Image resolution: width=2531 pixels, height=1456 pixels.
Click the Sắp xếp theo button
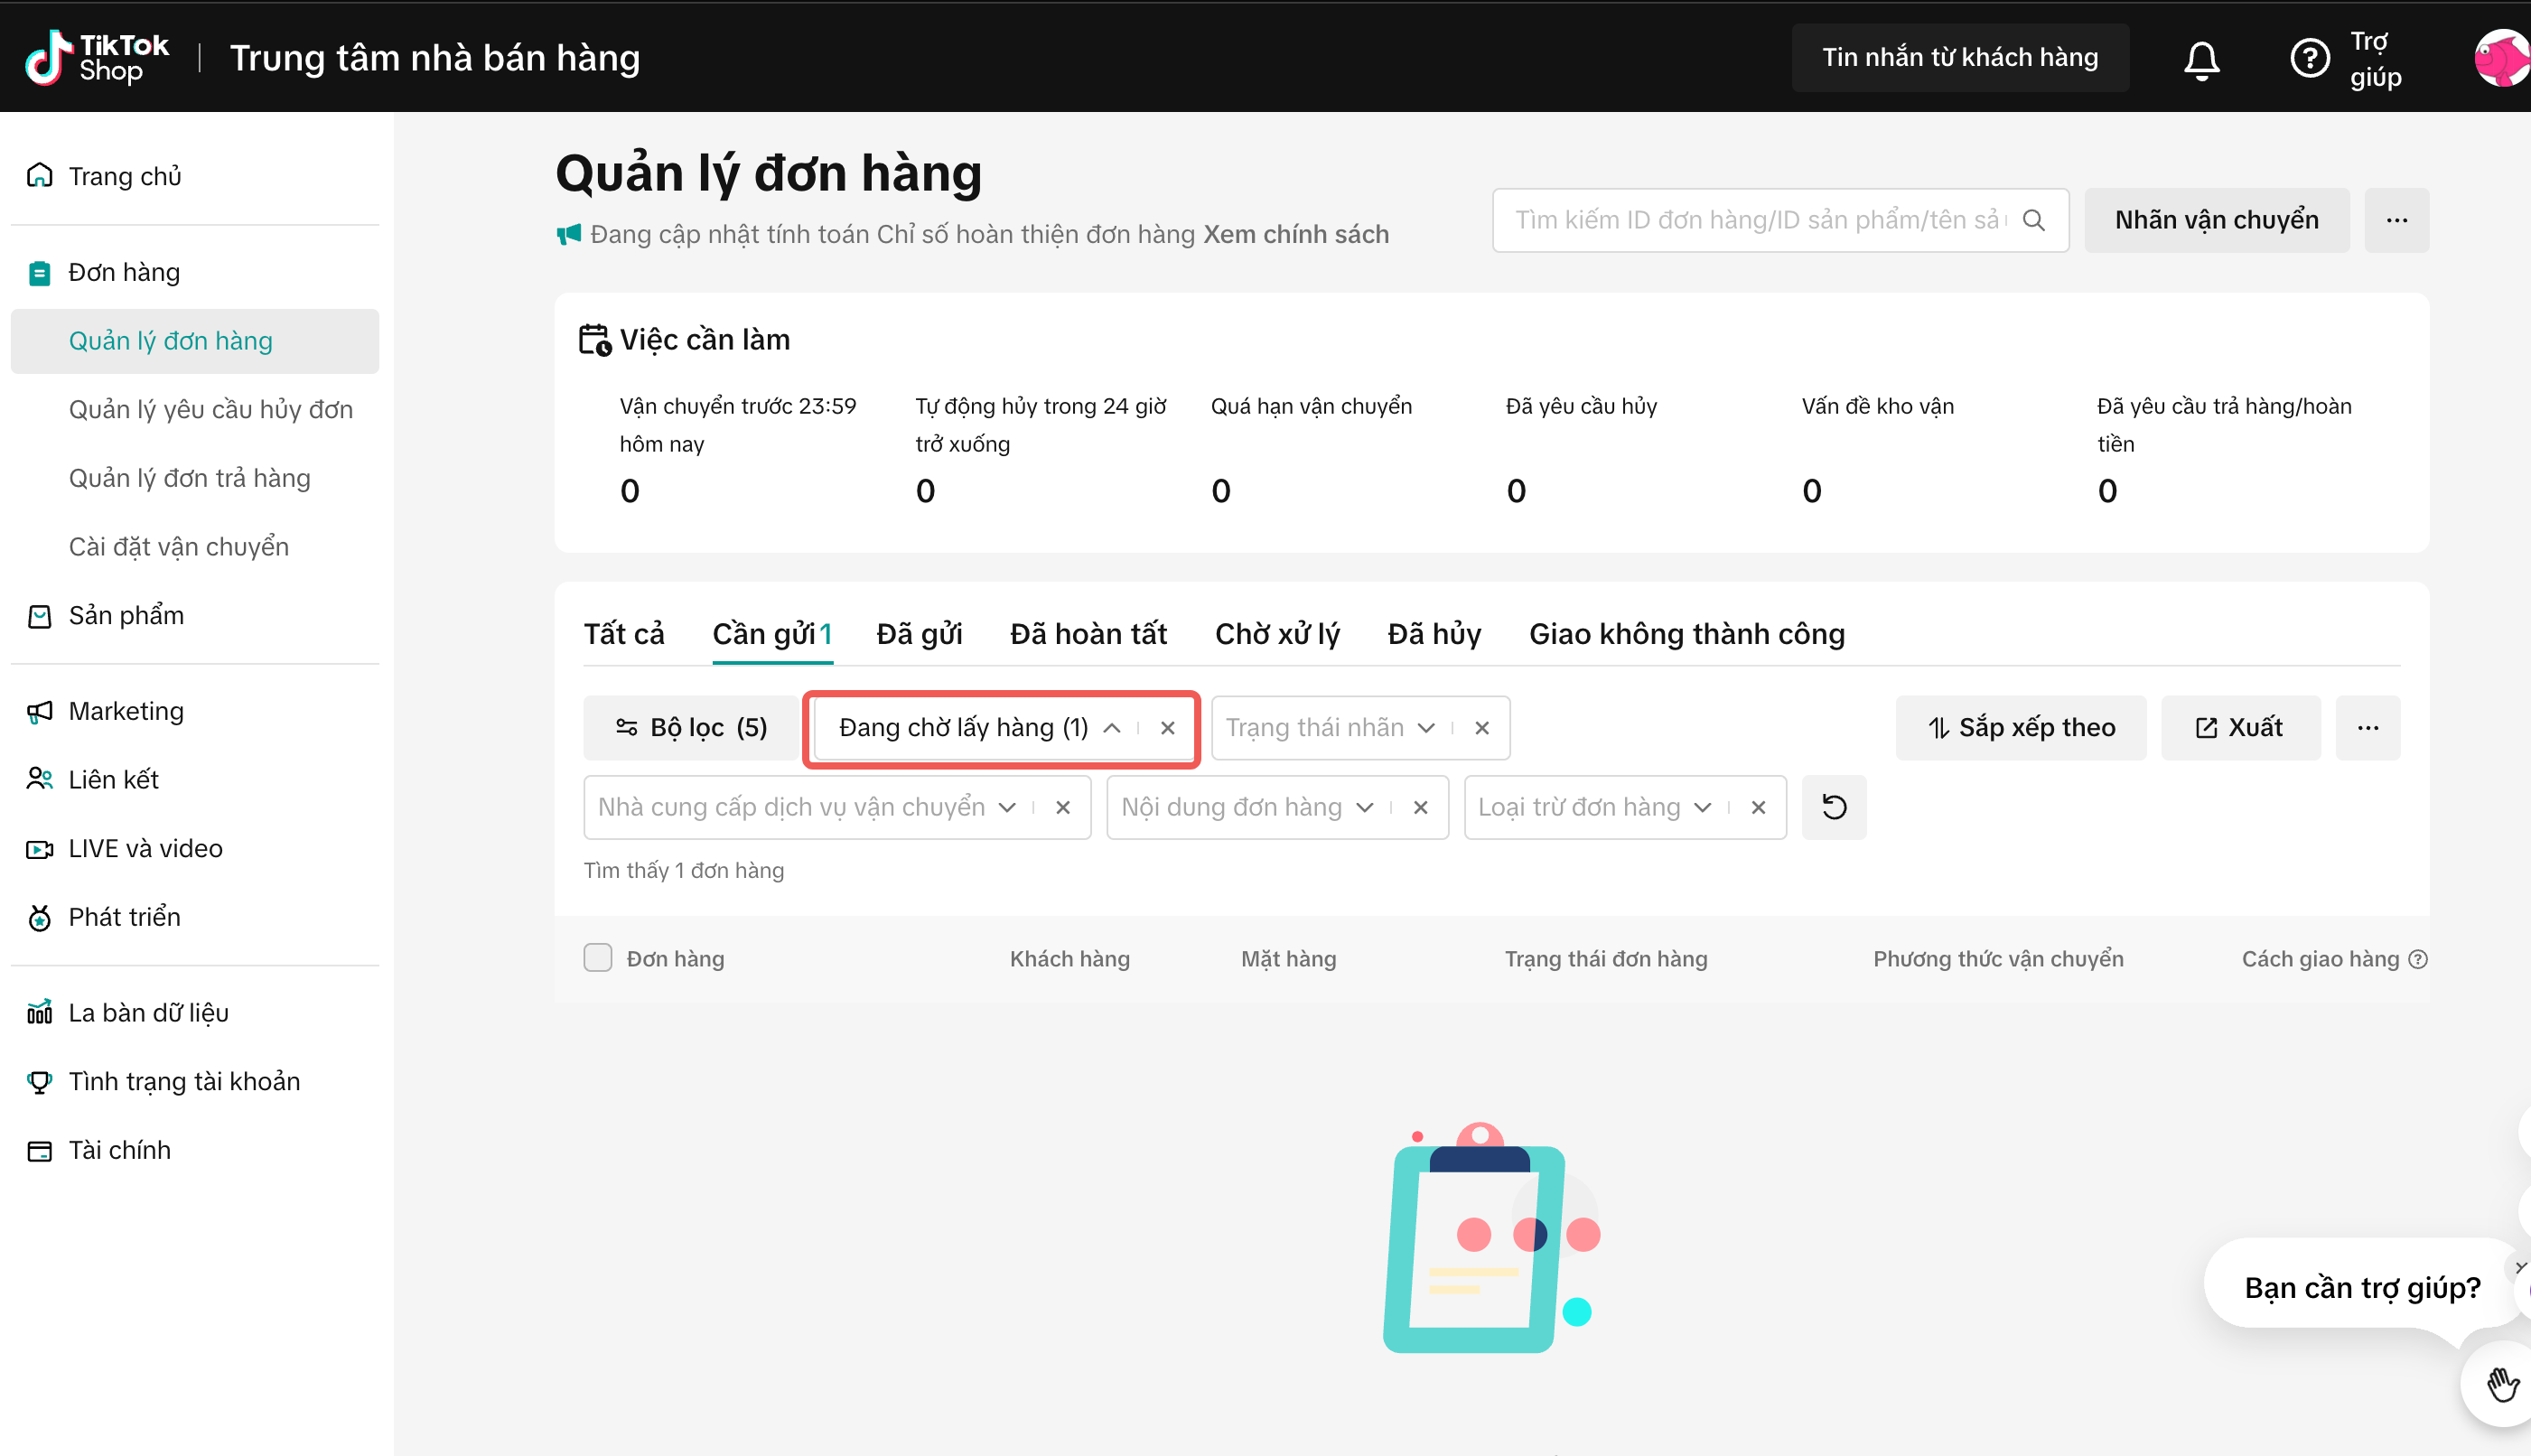[x=2020, y=727]
